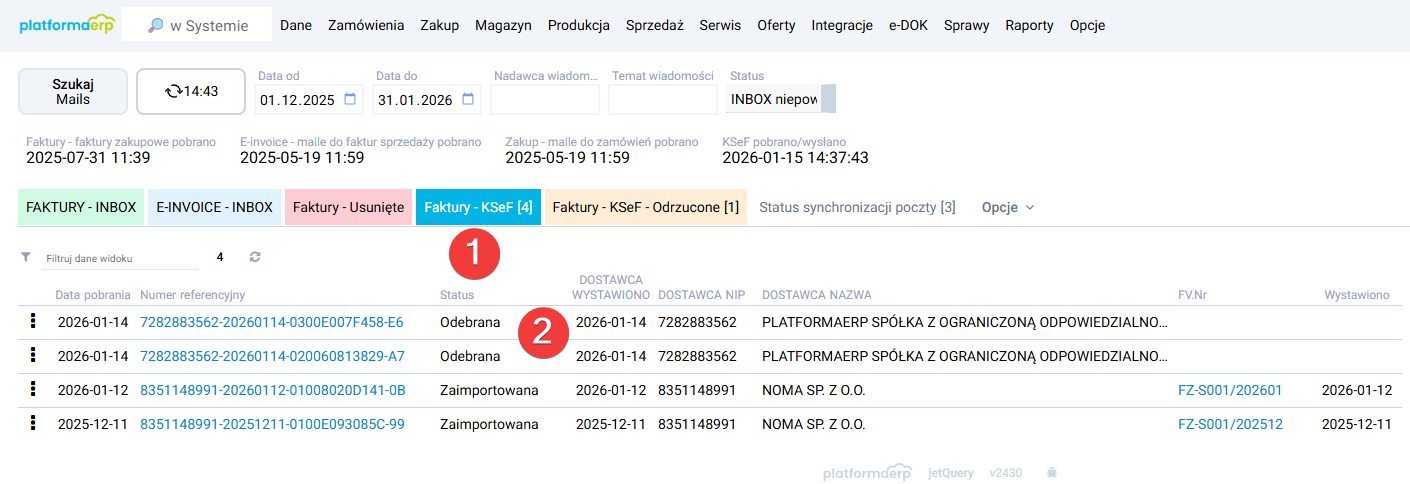Open invoice FZ-S001/202601 link
This screenshot has width=1410, height=484.
tap(1230, 390)
